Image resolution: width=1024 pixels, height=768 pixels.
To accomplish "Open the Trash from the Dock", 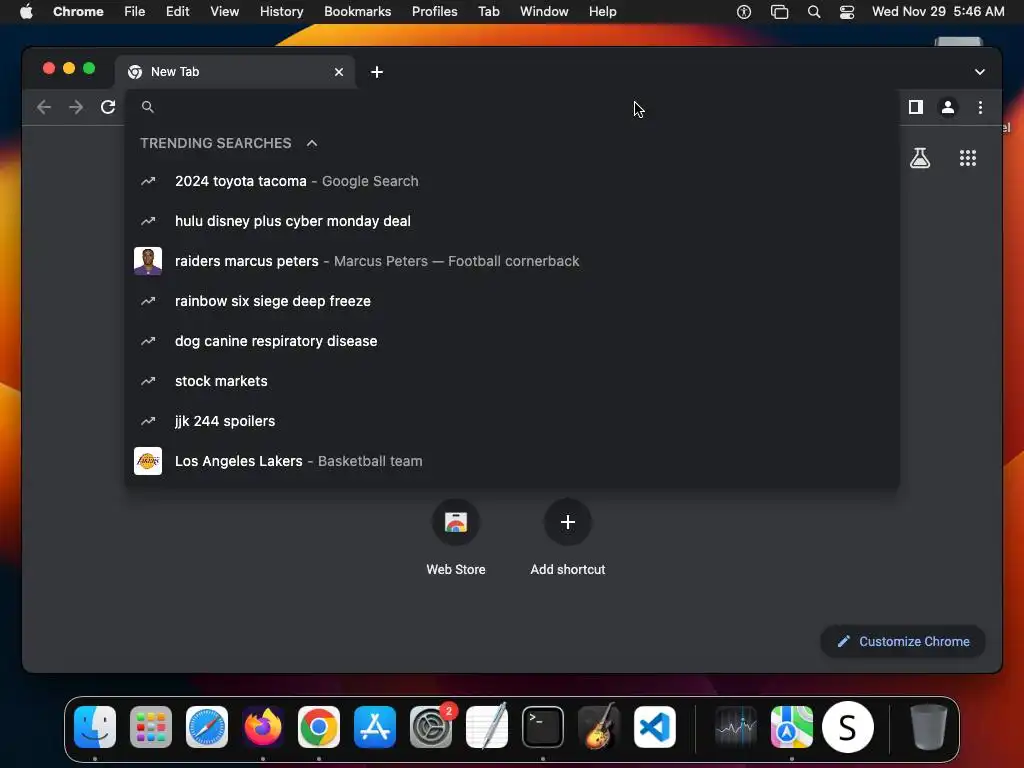I will 929,727.
